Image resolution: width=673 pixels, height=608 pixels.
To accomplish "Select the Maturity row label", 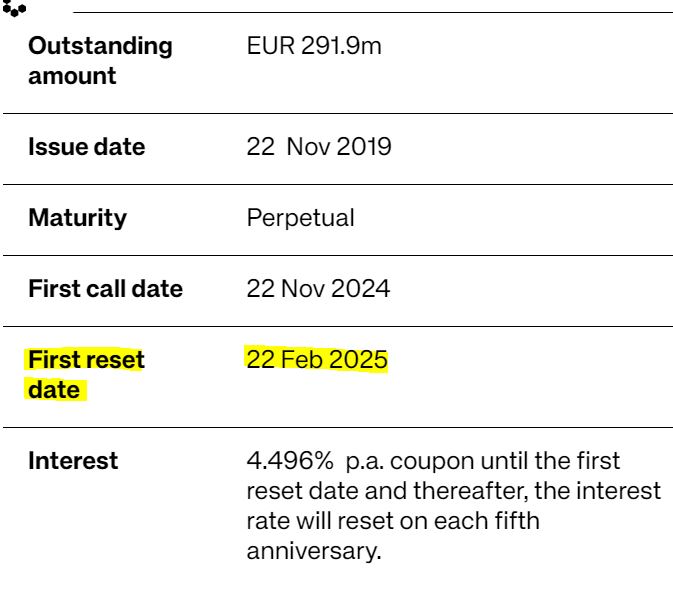I will (78, 218).
